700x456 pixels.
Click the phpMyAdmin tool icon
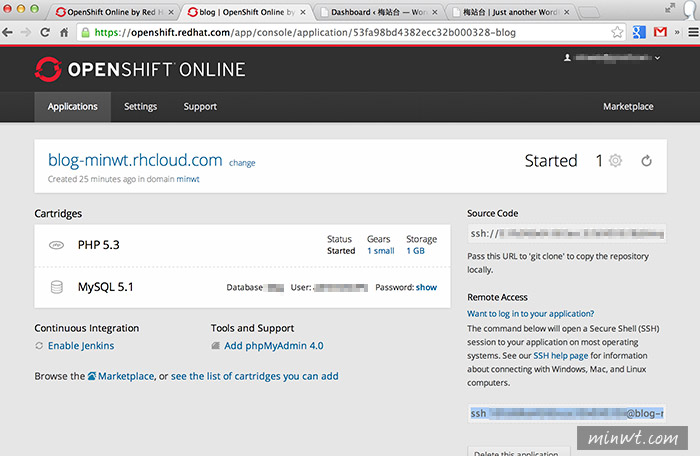pyautogui.click(x=215, y=346)
